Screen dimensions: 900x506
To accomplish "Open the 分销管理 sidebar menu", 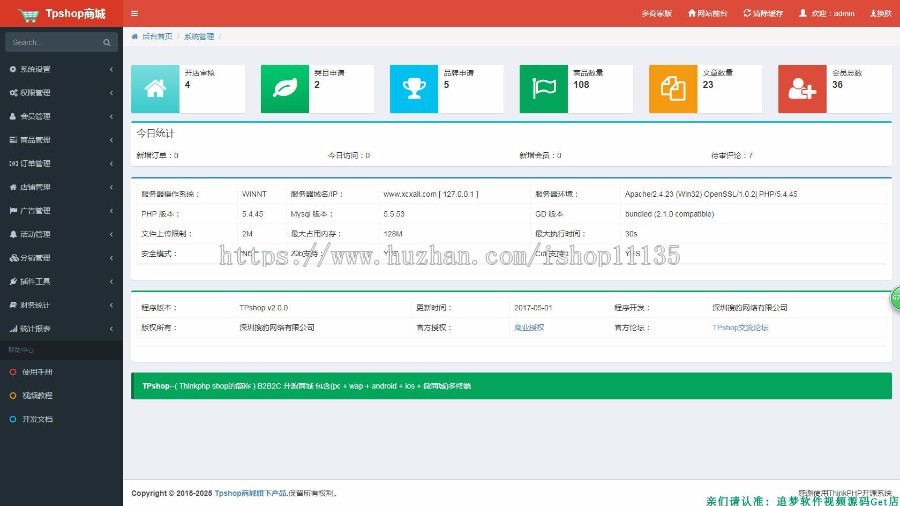I will [x=61, y=258].
